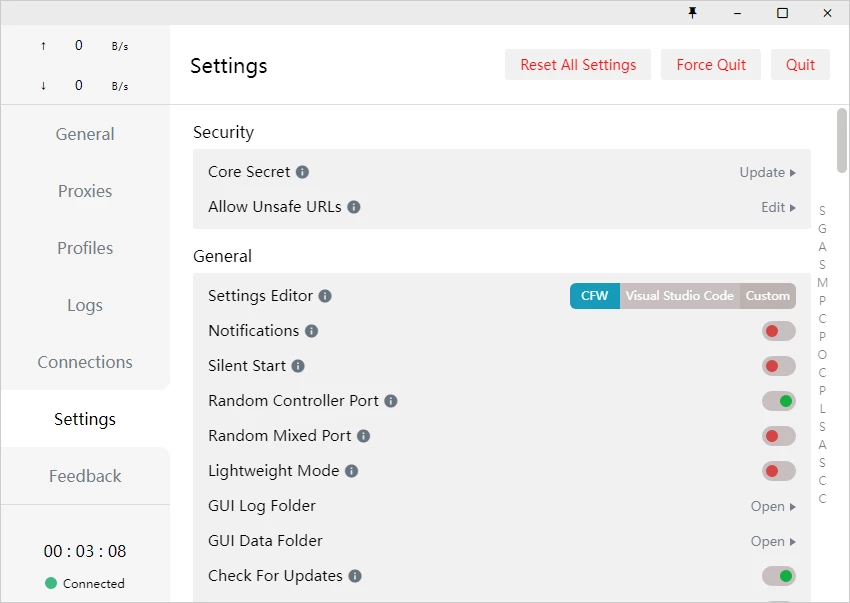The image size is (850, 603).
Task: Click the Force Quit button
Action: click(711, 65)
